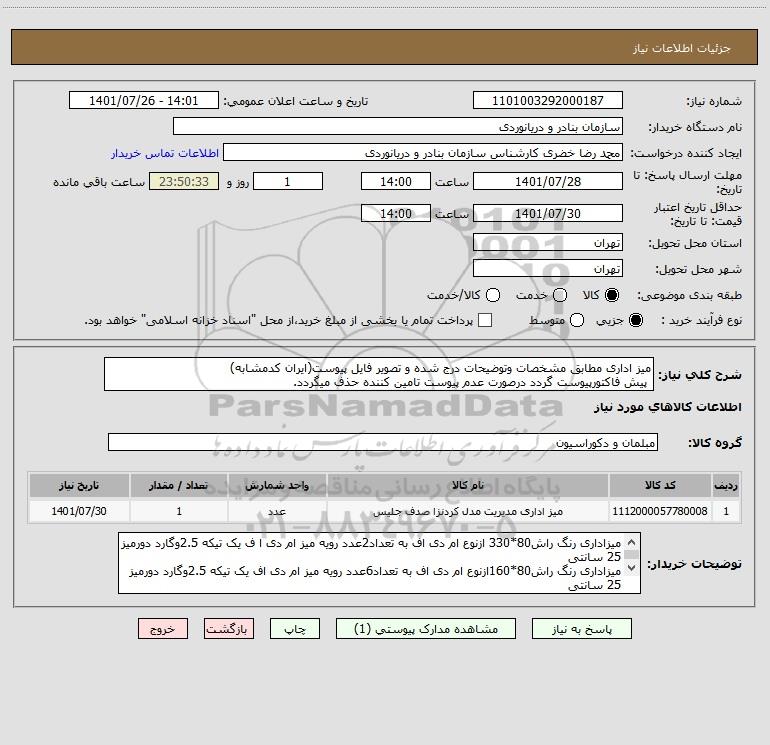
Task: Click the تعداد / مقدار column header
Action: pos(179,485)
